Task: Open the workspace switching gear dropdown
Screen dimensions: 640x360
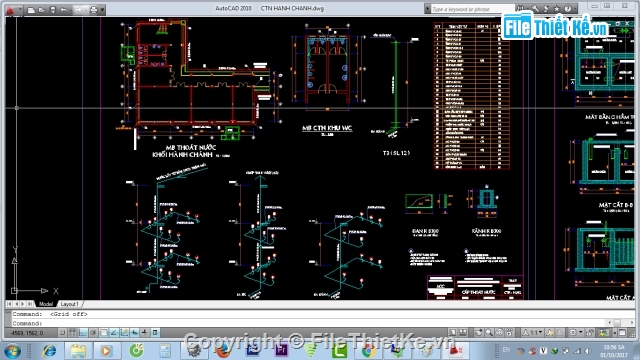Action: [x=575, y=333]
